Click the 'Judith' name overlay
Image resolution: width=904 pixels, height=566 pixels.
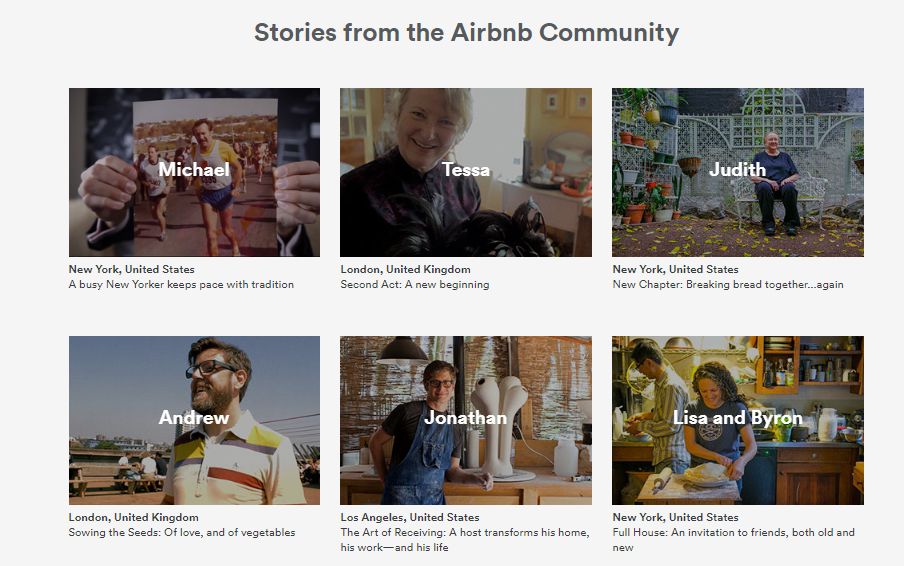pos(737,169)
